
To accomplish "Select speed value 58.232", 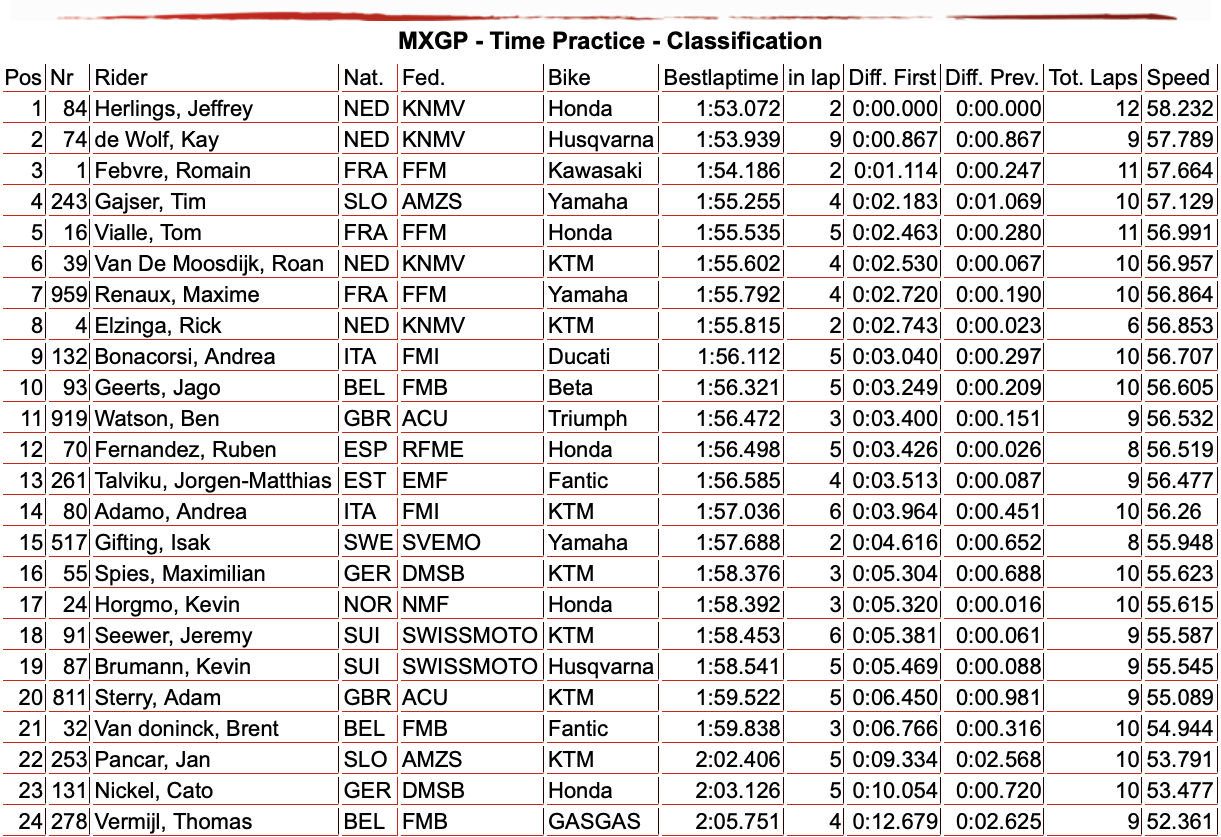I will pyautogui.click(x=1181, y=109).
